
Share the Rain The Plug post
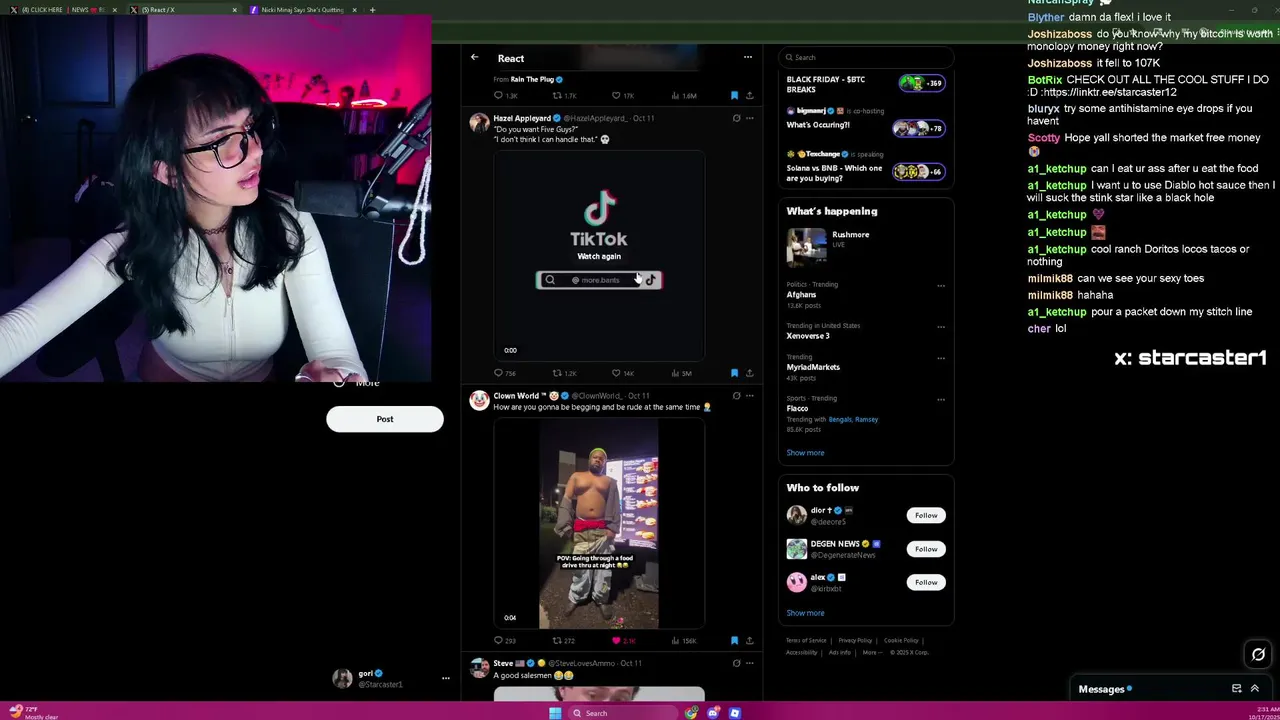tap(749, 95)
